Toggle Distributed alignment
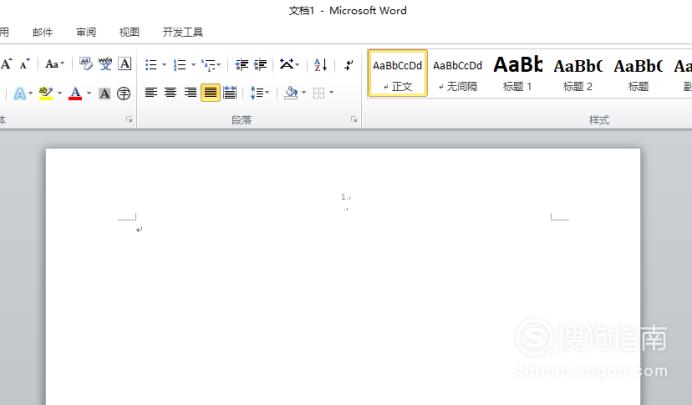 pos(230,93)
